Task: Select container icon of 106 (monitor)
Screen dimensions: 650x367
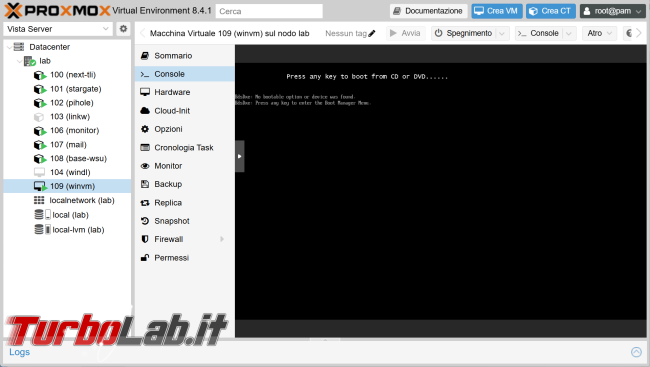Action: pos(40,131)
